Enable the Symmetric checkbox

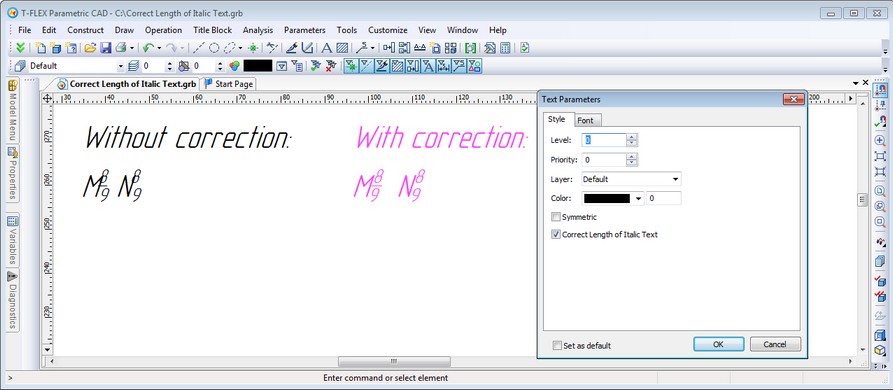(x=556, y=217)
